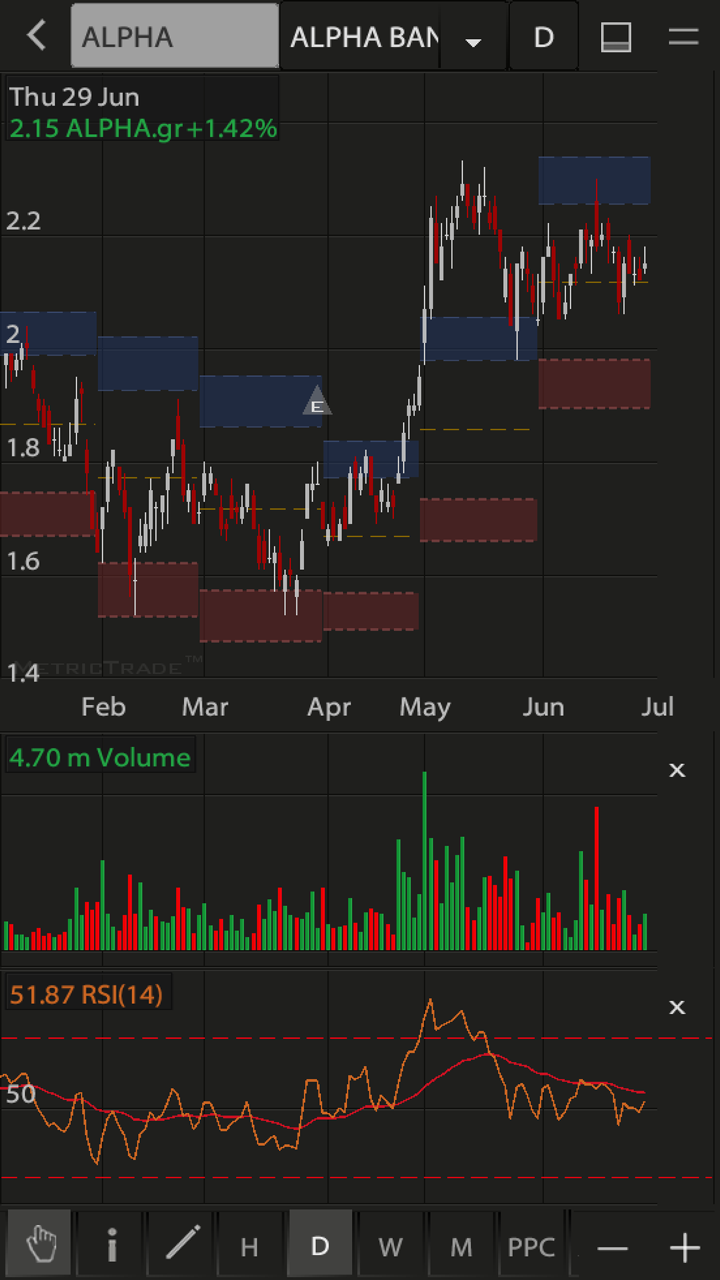Enable the PPC button
Screen dimensions: 720x1280
(531, 1247)
